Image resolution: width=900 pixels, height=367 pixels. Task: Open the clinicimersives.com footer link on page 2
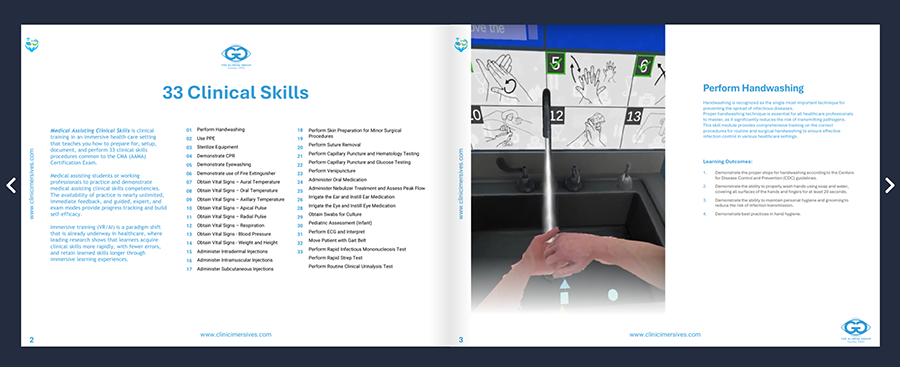tap(236, 334)
